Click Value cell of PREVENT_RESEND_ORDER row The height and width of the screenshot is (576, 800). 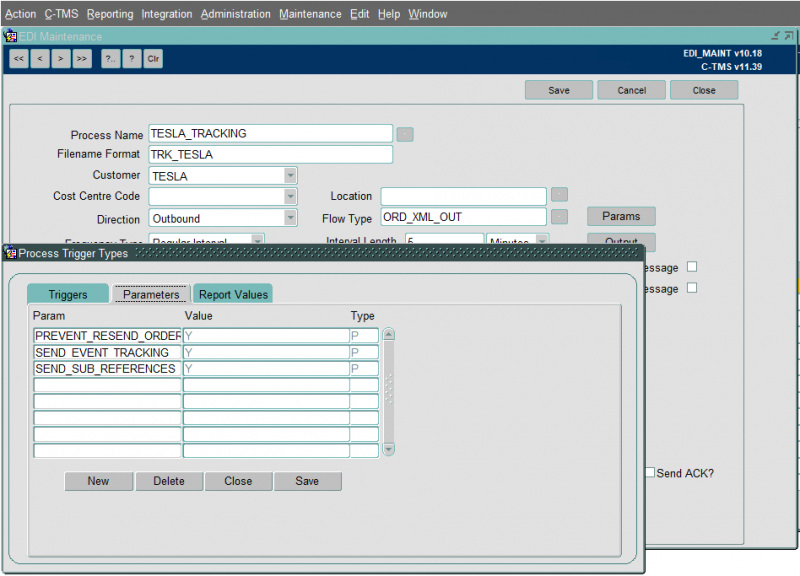coord(266,336)
